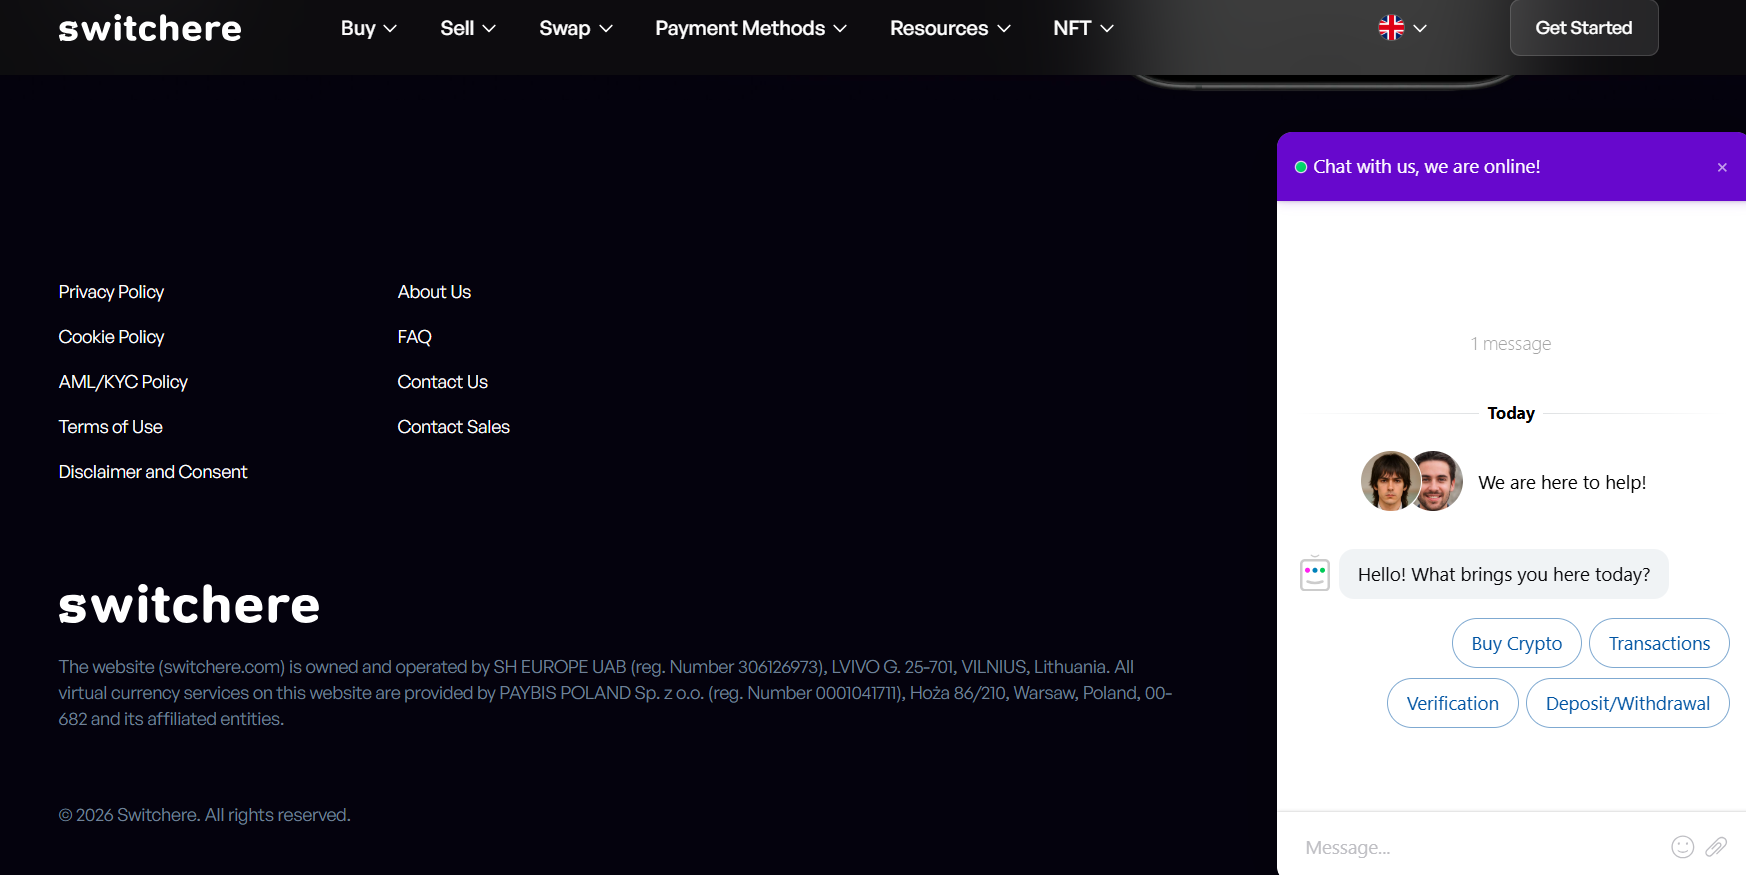Image resolution: width=1746 pixels, height=875 pixels.
Task: Click the 'Today' date separator
Action: (1511, 413)
